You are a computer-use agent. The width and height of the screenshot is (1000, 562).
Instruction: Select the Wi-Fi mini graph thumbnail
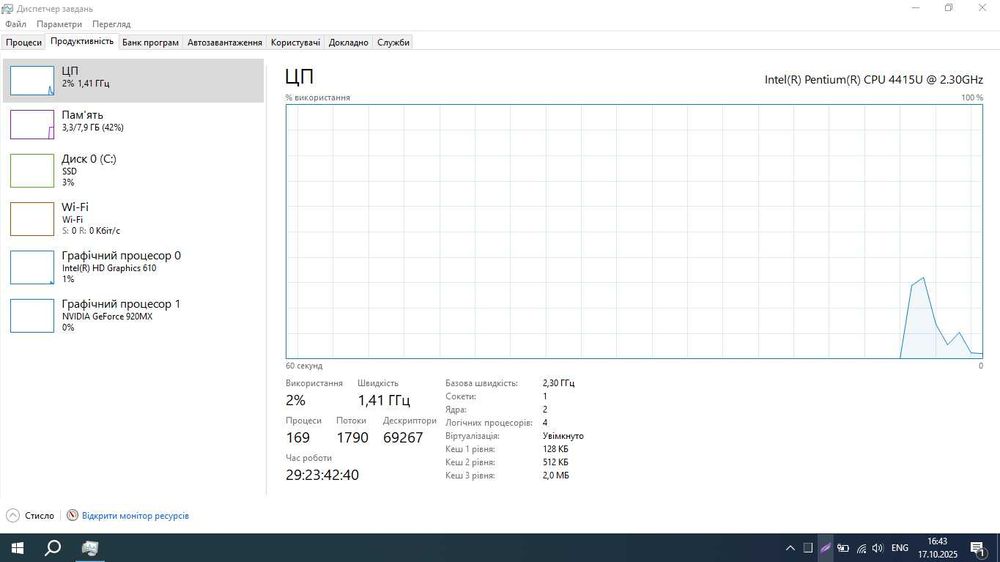click(x=32, y=219)
